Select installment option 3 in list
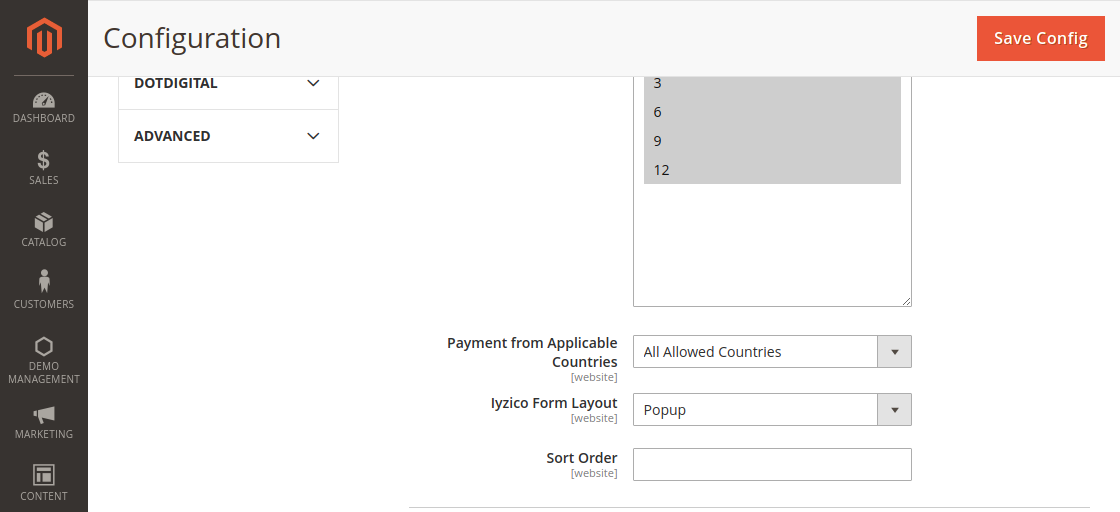 (x=772, y=83)
